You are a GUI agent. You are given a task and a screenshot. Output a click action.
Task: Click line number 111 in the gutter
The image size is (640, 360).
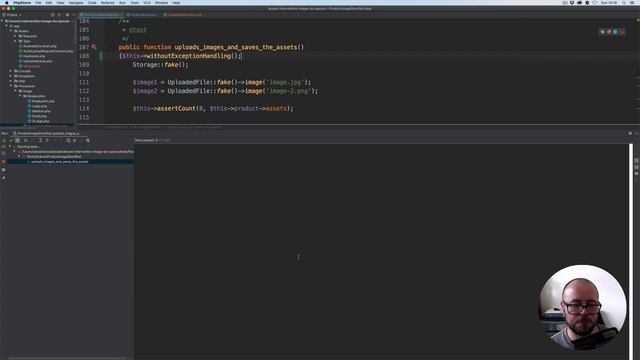pos(84,82)
